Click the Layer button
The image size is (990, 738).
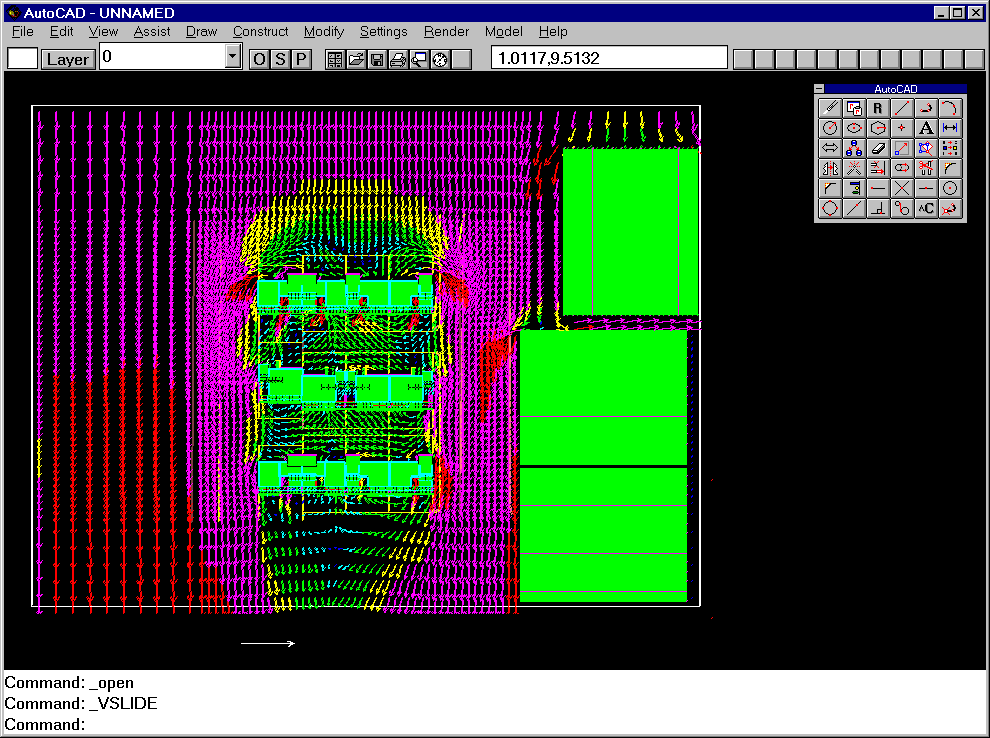(x=68, y=59)
